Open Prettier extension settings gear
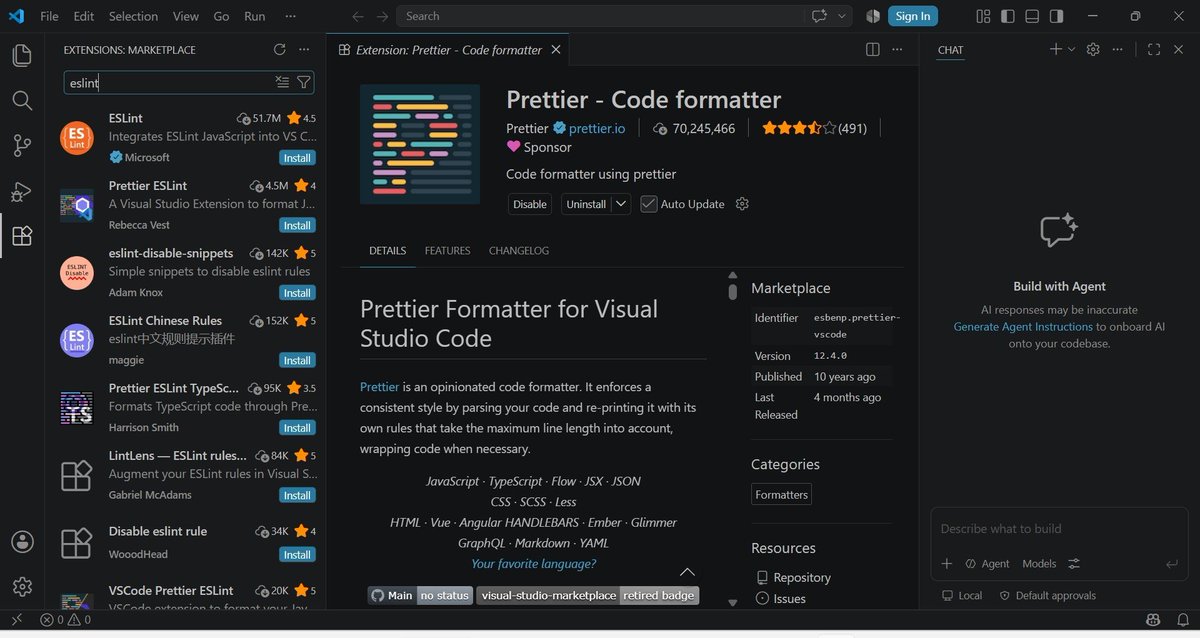The image size is (1200, 638). click(742, 204)
